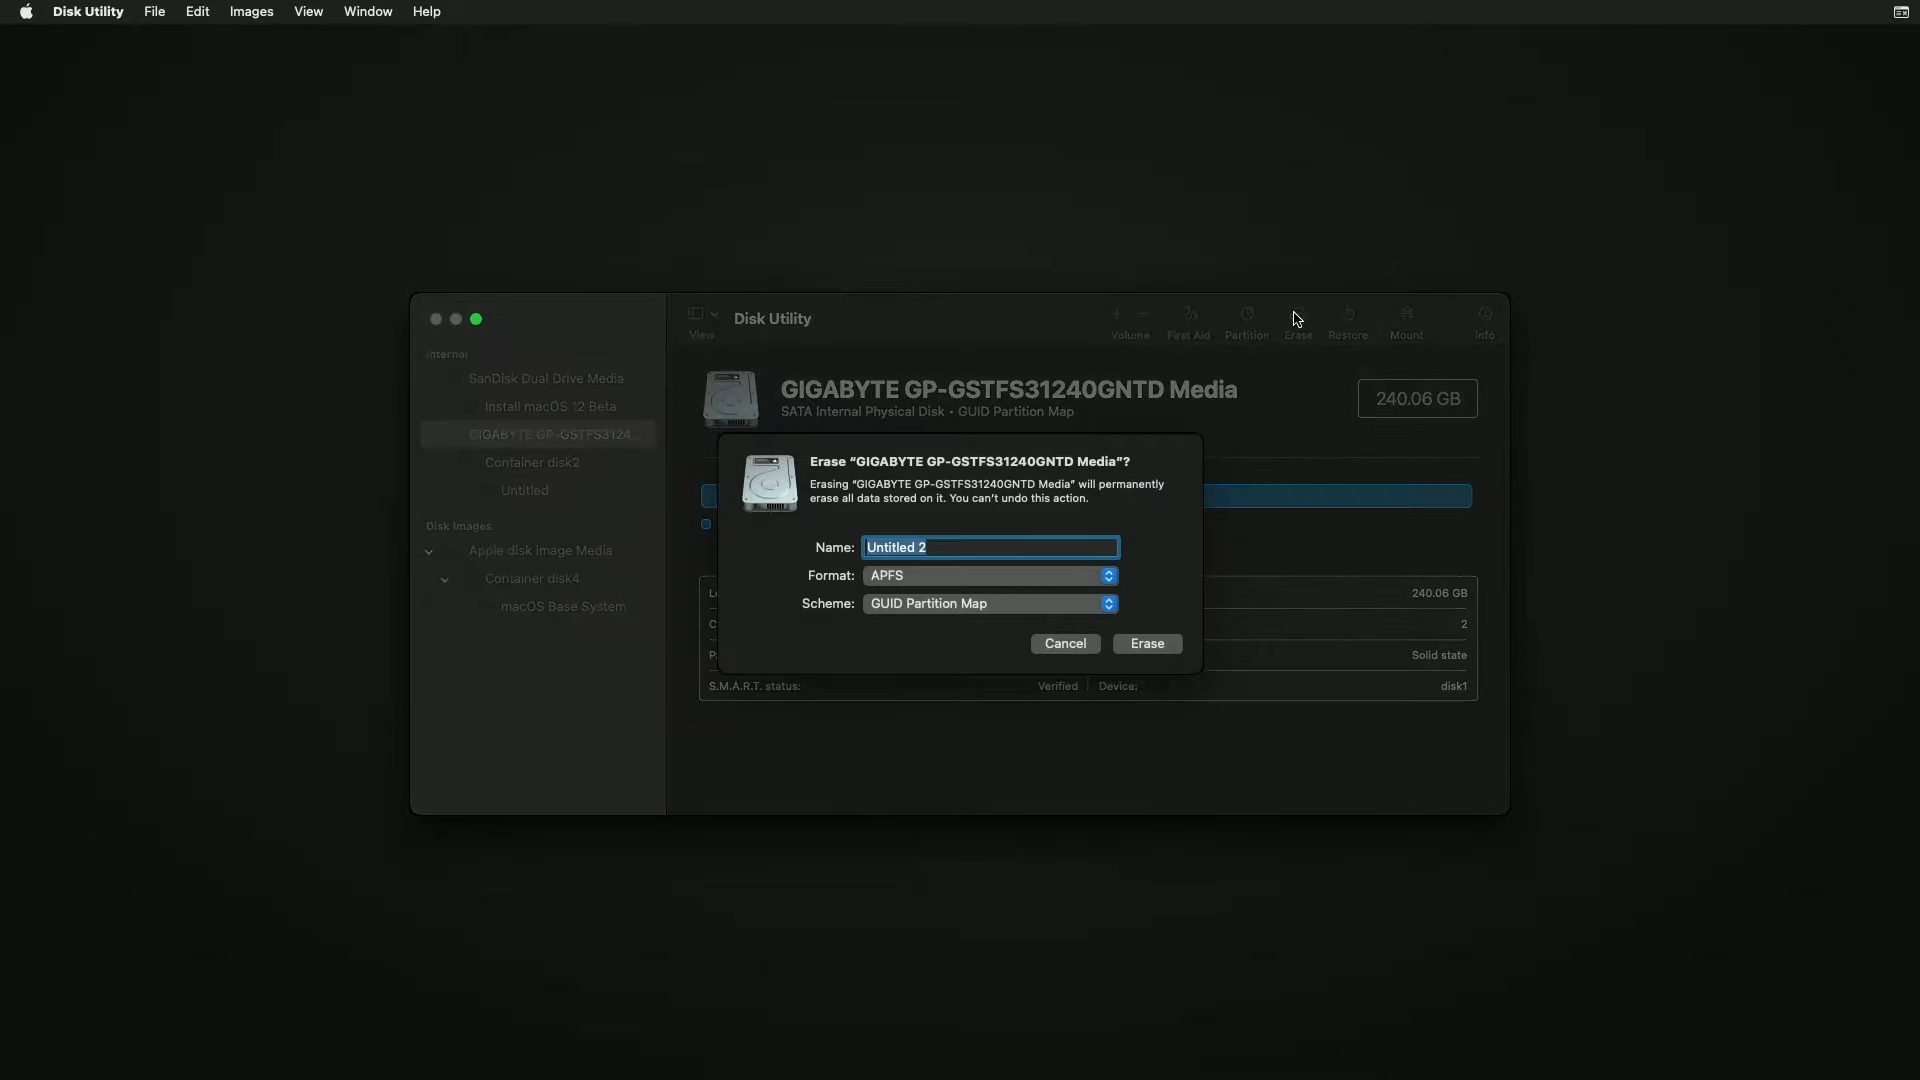
Task: Open the sidebar View options button
Action: click(x=702, y=315)
